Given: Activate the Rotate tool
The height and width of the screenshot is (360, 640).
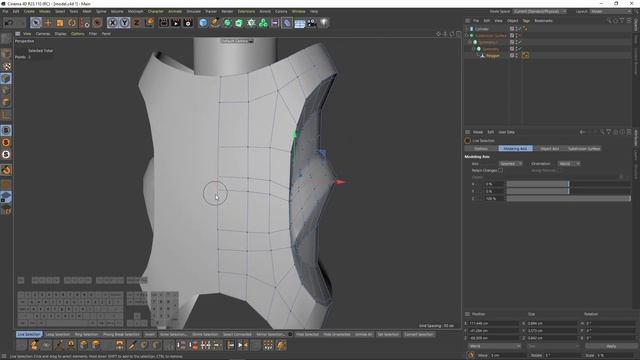Looking at the screenshot, I should point(72,23).
